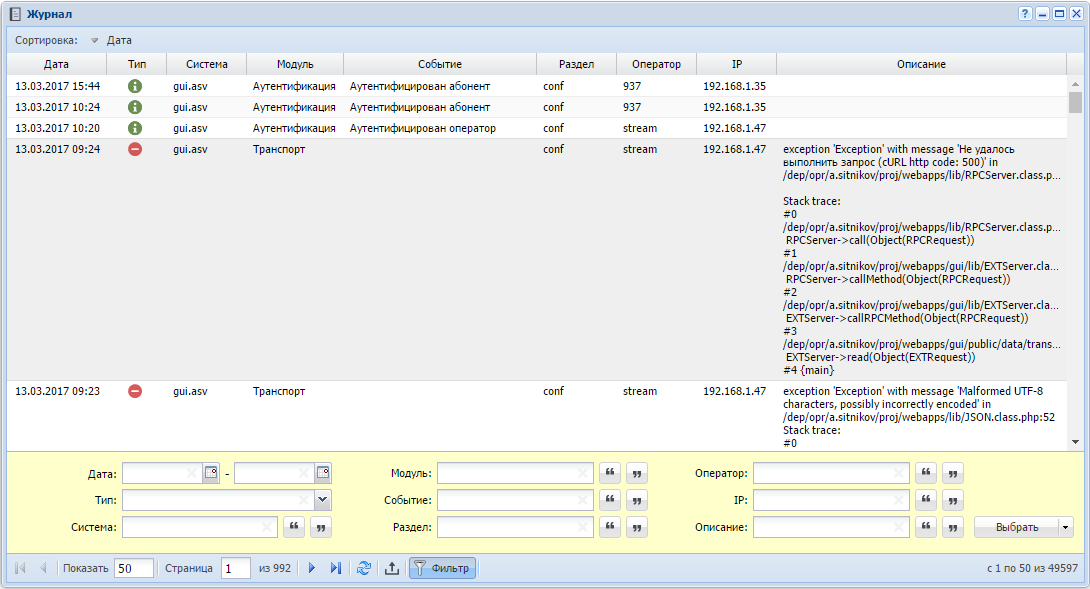Click the Оператор column header
The height and width of the screenshot is (589, 1090).
click(656, 64)
